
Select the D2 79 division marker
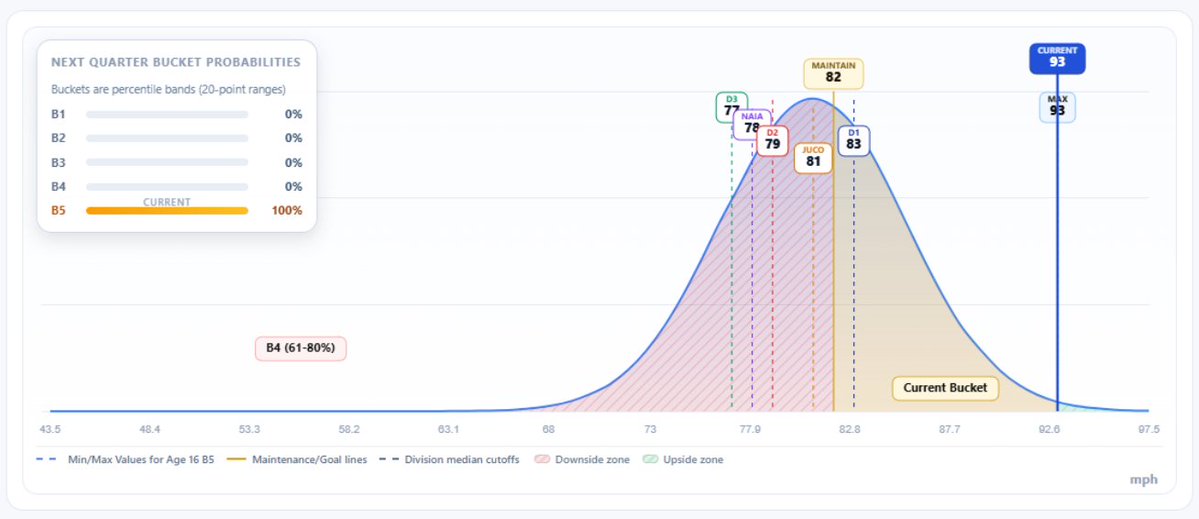772,141
